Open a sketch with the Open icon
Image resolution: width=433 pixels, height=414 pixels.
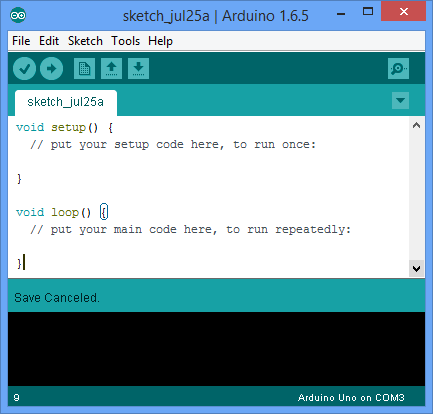click(x=111, y=69)
